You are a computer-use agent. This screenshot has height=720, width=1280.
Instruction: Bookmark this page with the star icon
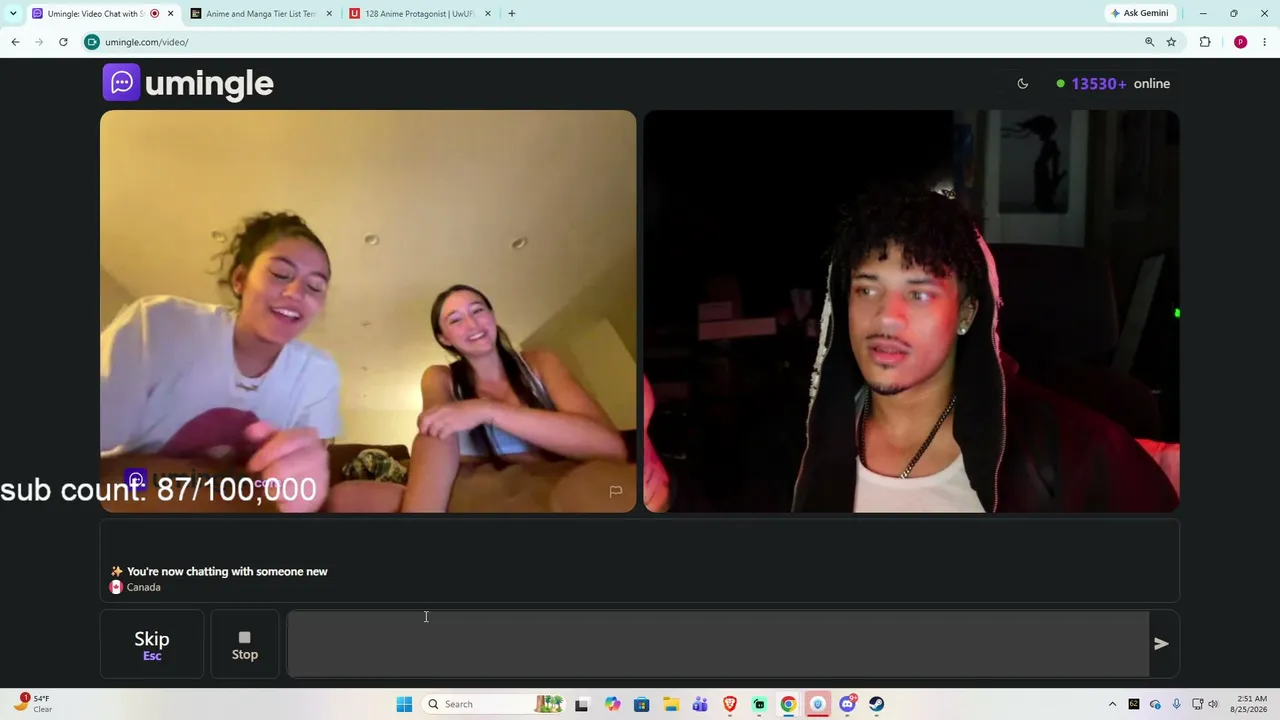click(x=1171, y=42)
